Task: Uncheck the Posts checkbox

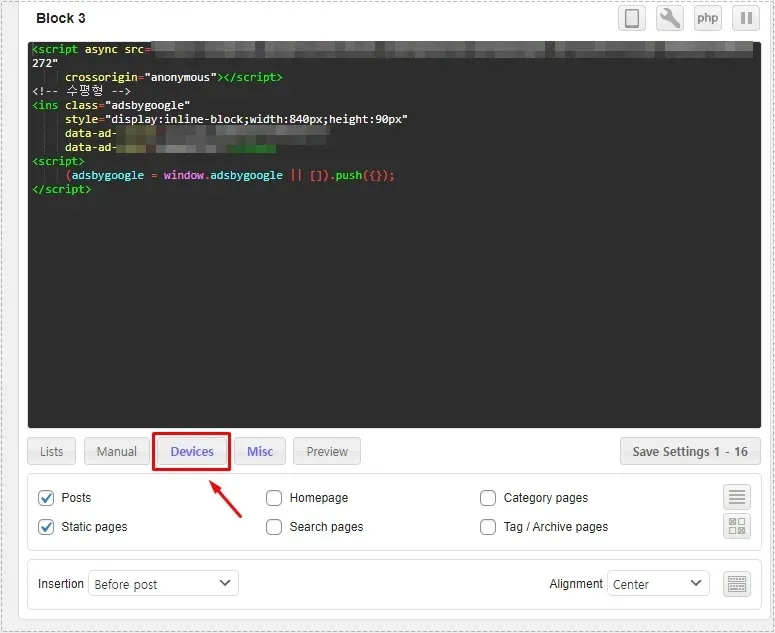Action: [46, 498]
